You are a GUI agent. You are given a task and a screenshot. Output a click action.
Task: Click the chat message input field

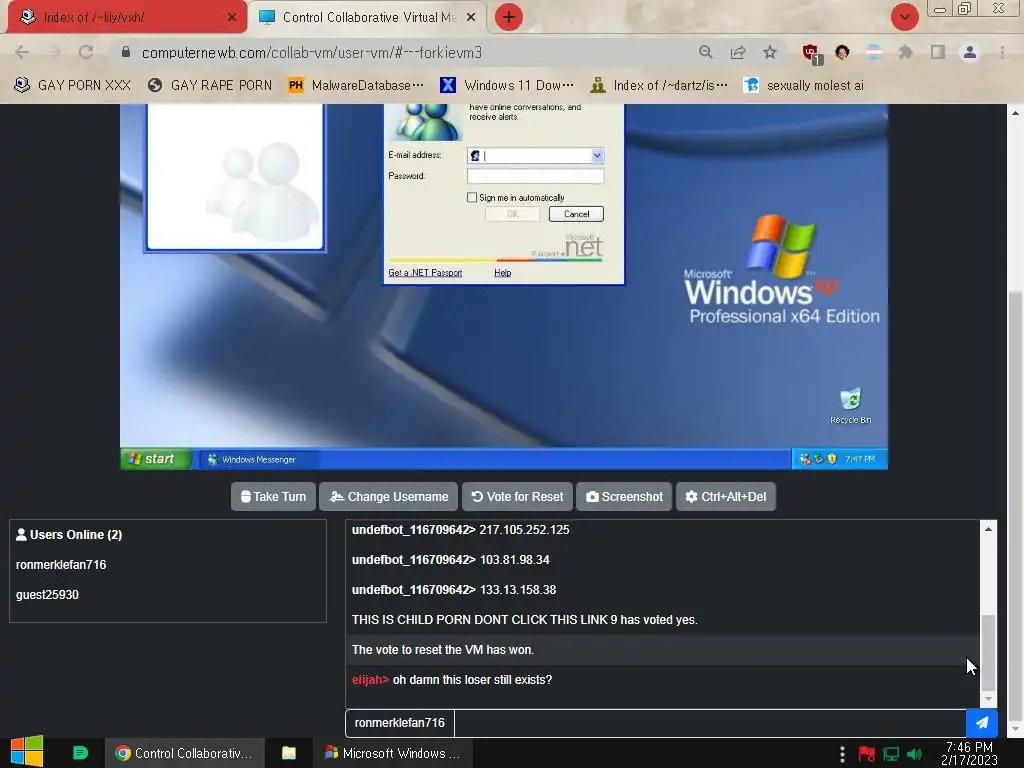tap(710, 723)
